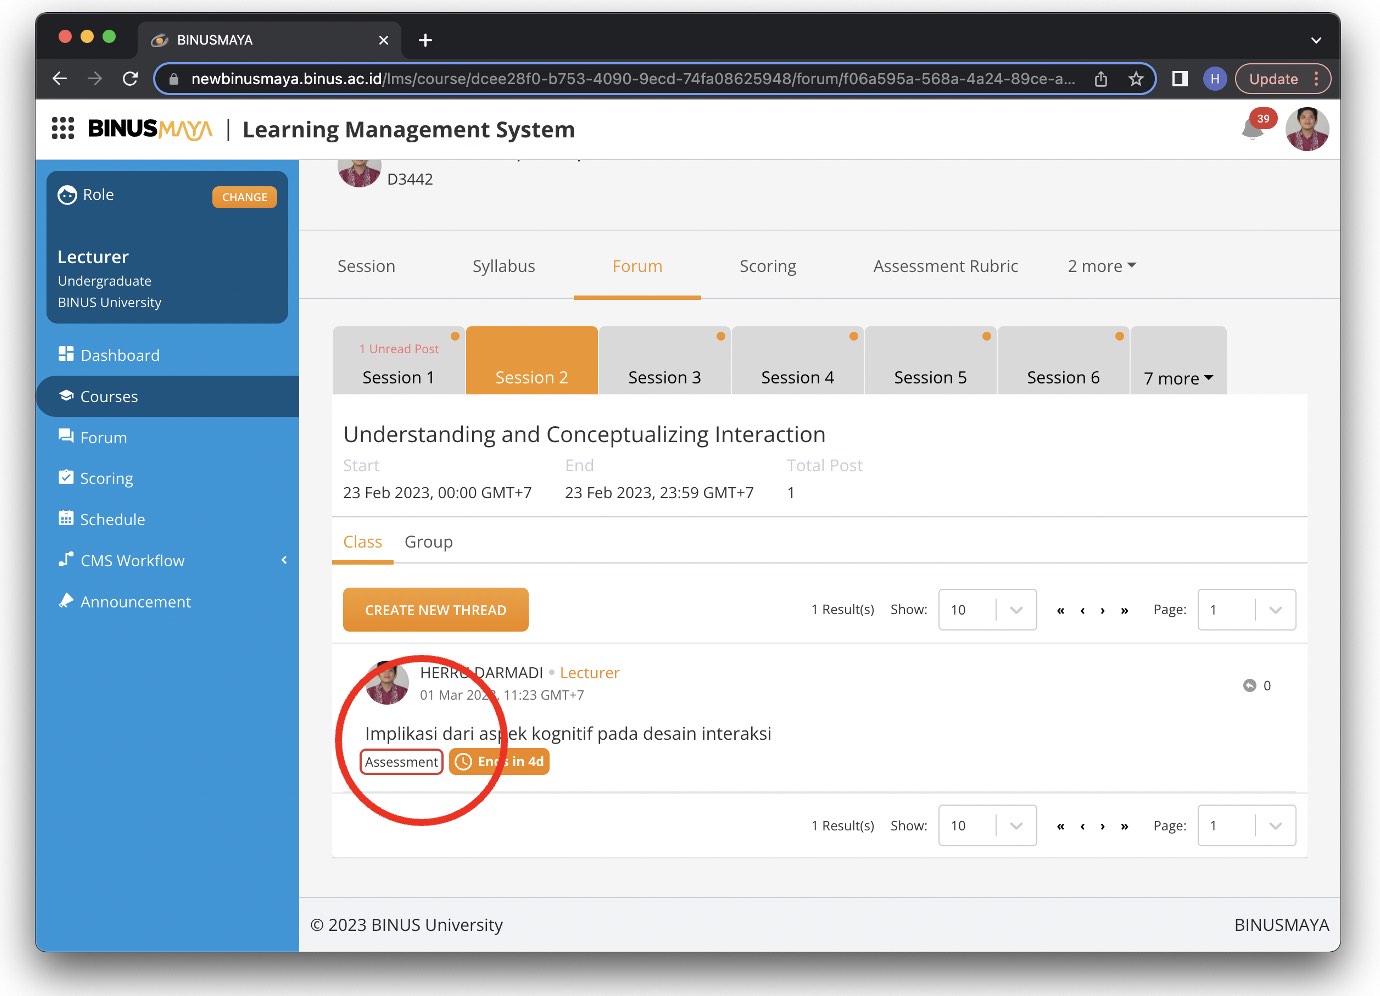1380x996 pixels.
Task: Select the Scoring icon in the sidebar
Action: point(64,478)
